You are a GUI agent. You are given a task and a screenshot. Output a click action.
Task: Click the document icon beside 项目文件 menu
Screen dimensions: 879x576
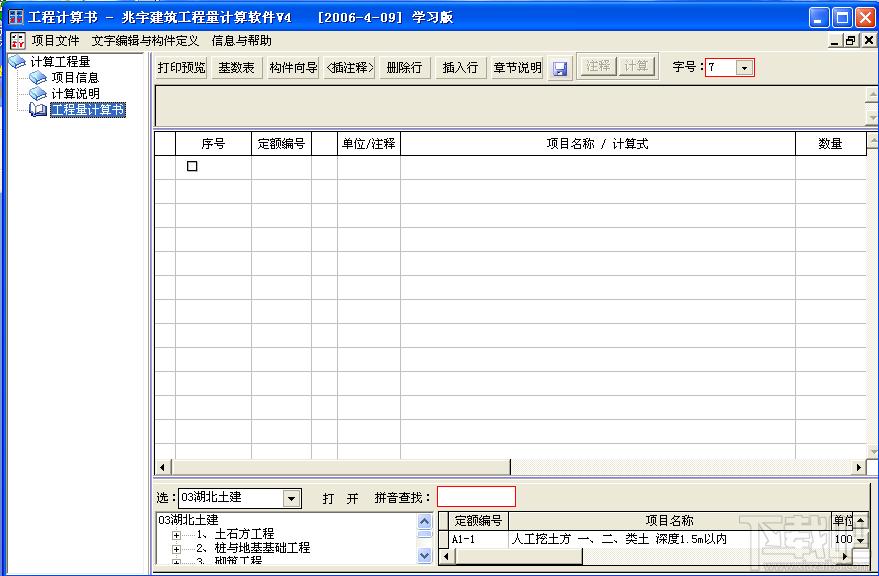17,40
